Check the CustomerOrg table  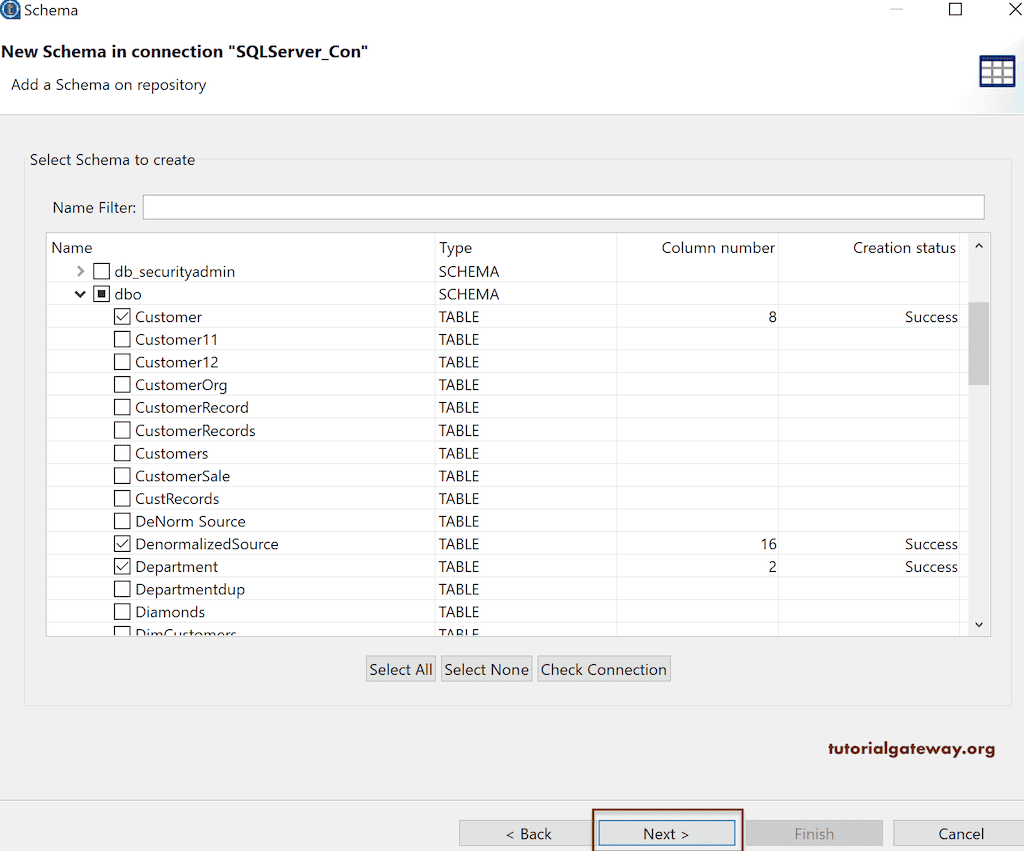point(122,384)
